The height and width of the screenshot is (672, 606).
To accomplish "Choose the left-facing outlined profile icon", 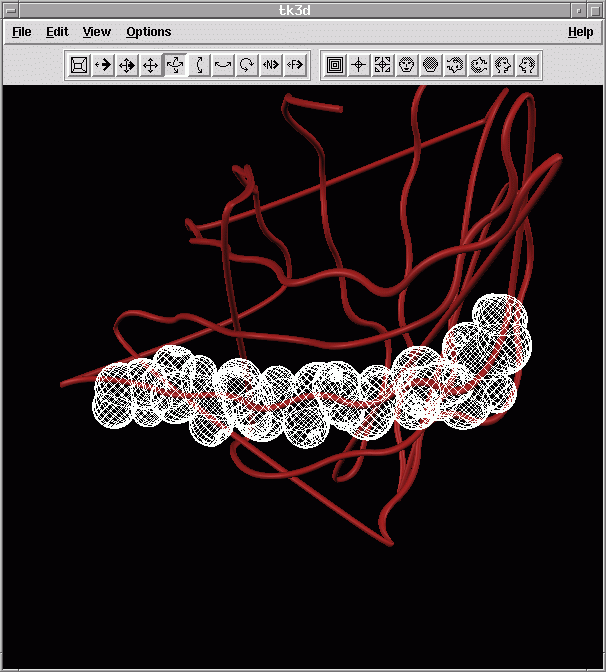I will [x=503, y=65].
